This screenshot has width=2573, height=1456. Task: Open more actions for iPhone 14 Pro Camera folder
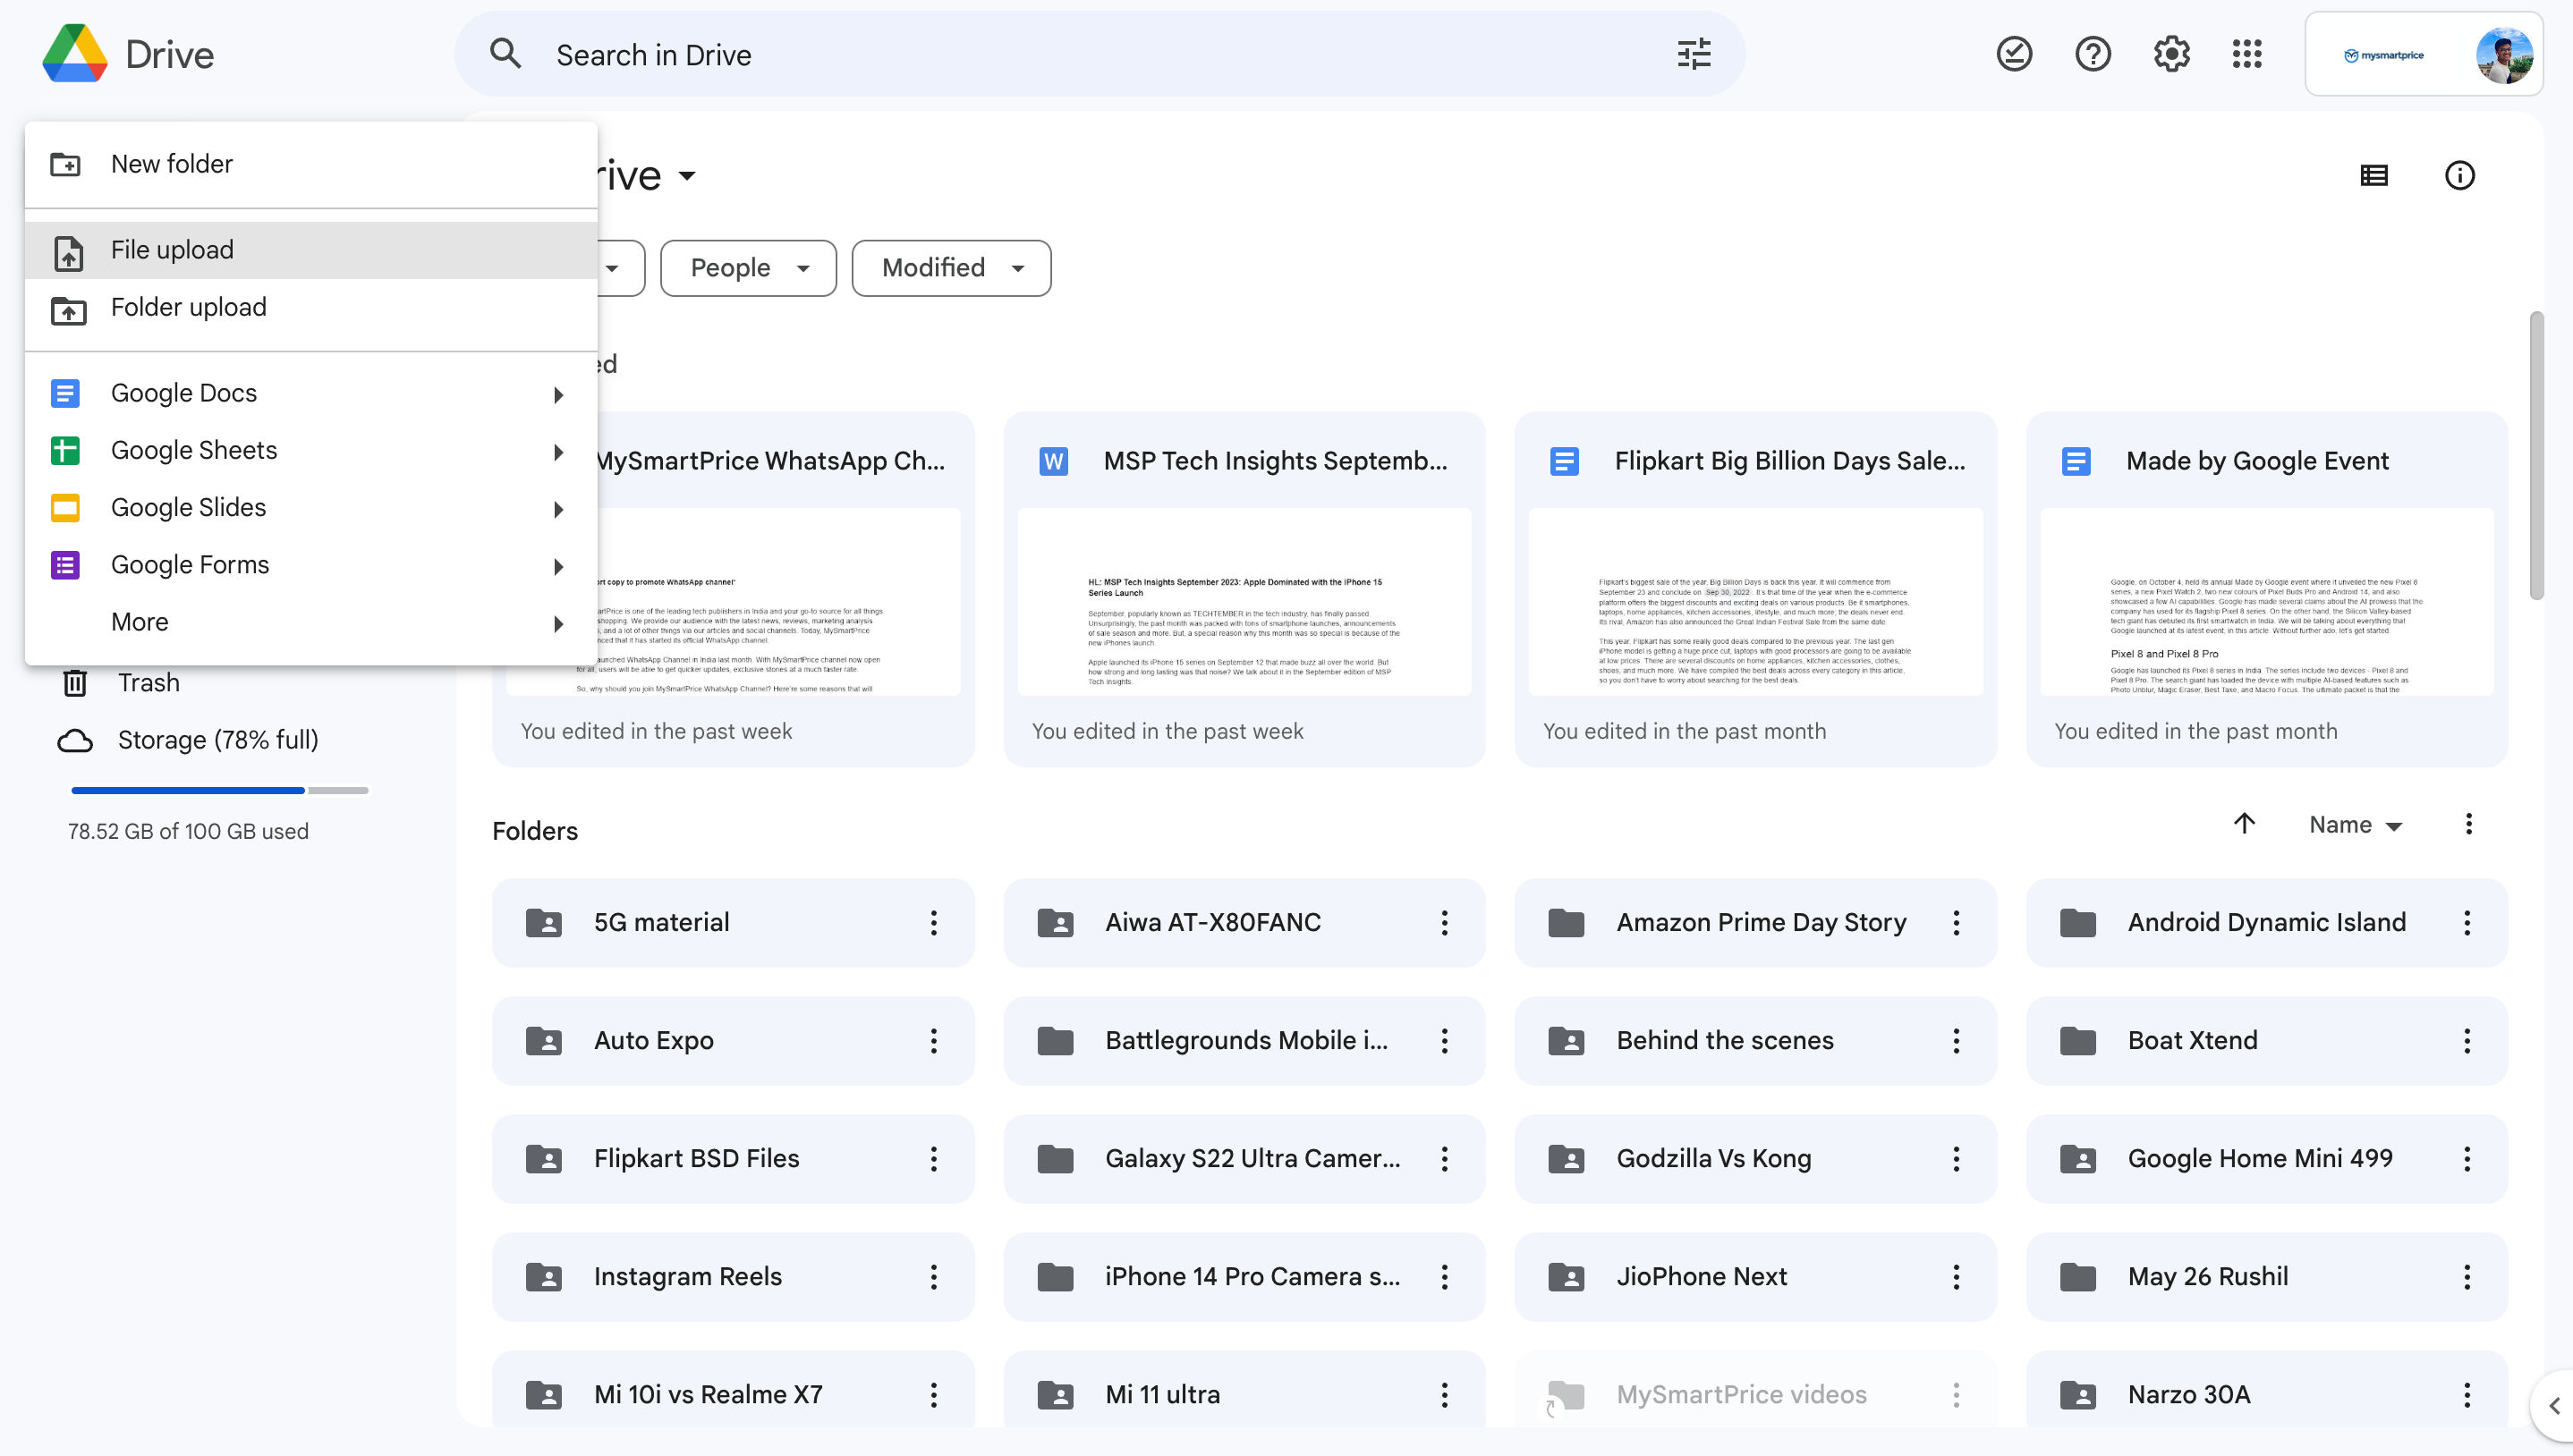[x=1444, y=1276]
